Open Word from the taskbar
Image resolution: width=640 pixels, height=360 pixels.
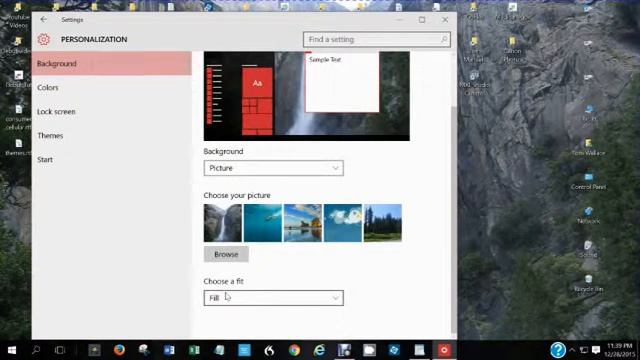tap(169, 350)
